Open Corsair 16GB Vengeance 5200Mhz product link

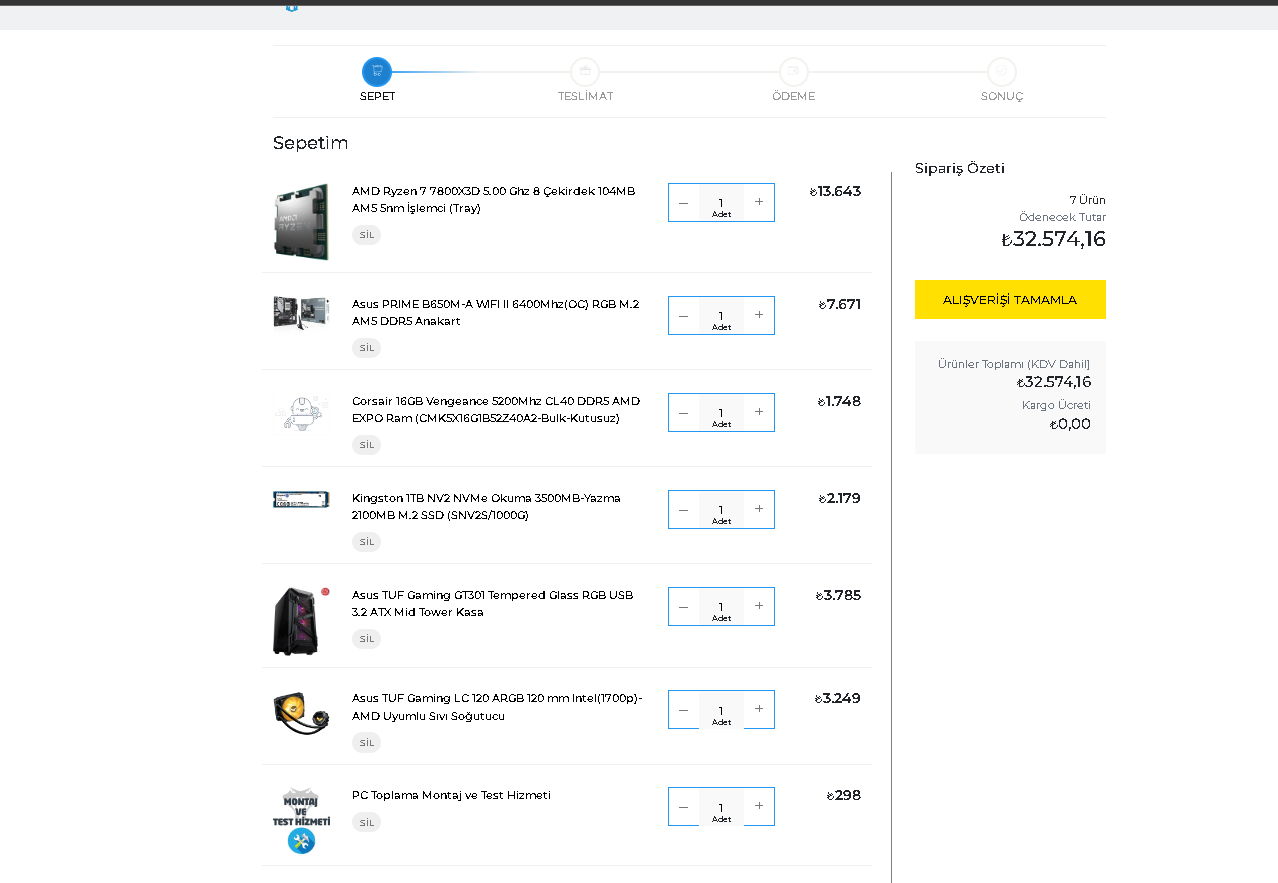496,409
